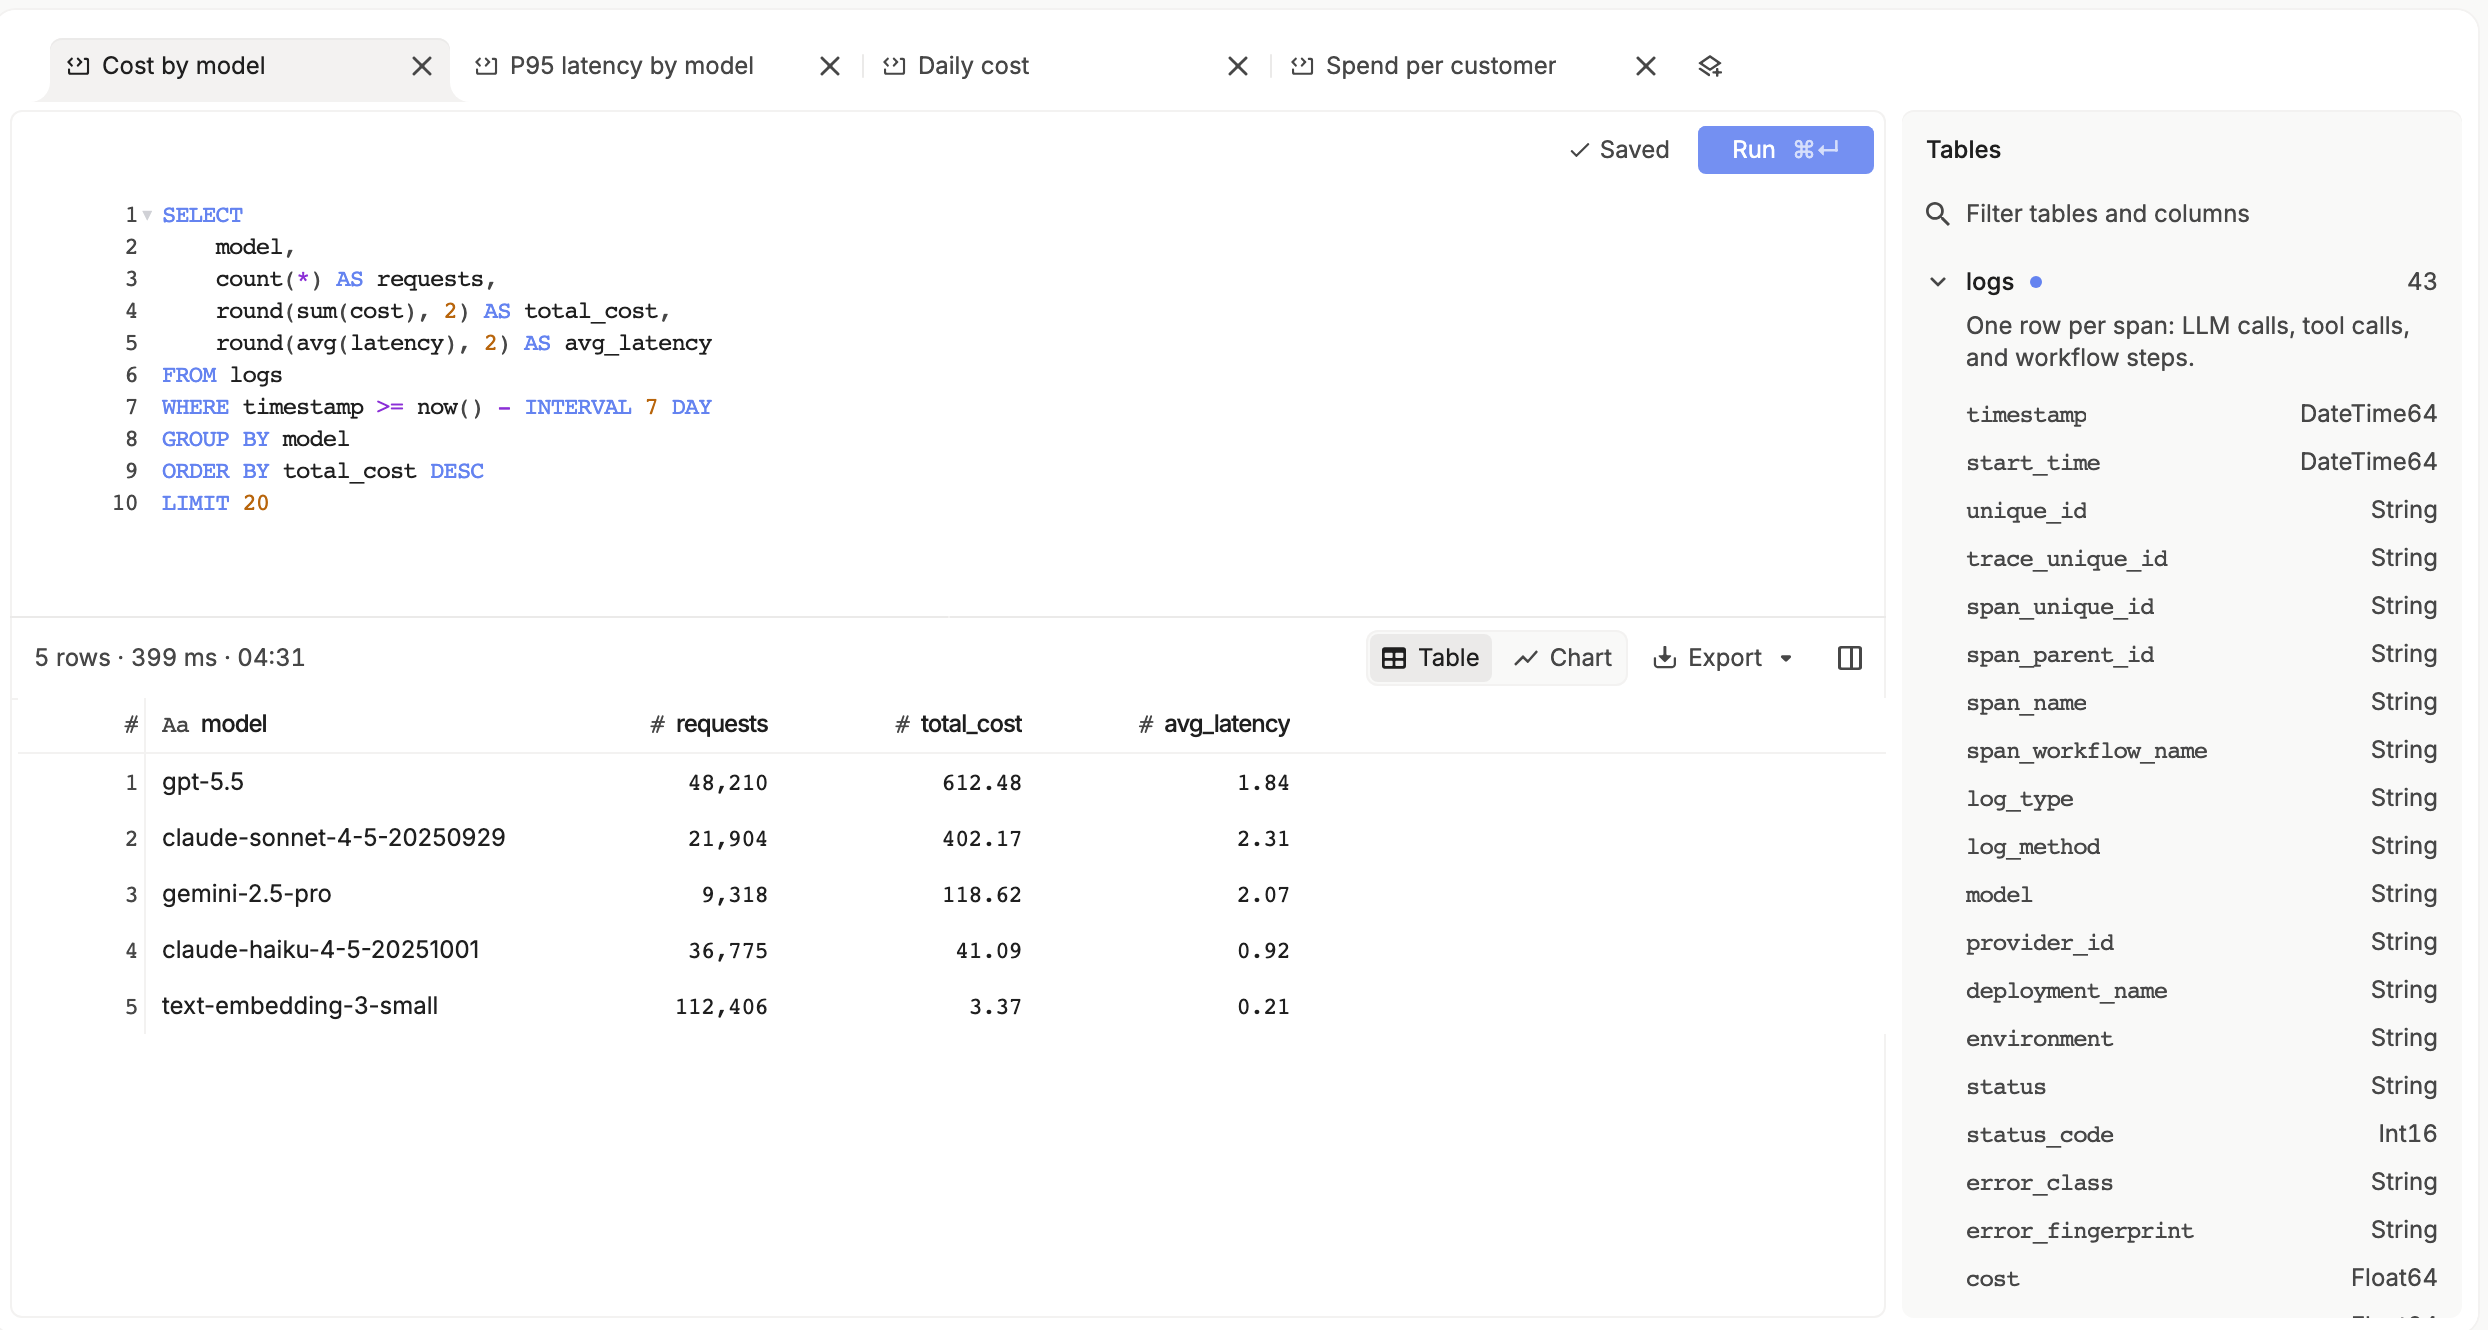The height and width of the screenshot is (1330, 2488).
Task: Click the LIMIT 20 line in editor
Action: (215, 503)
